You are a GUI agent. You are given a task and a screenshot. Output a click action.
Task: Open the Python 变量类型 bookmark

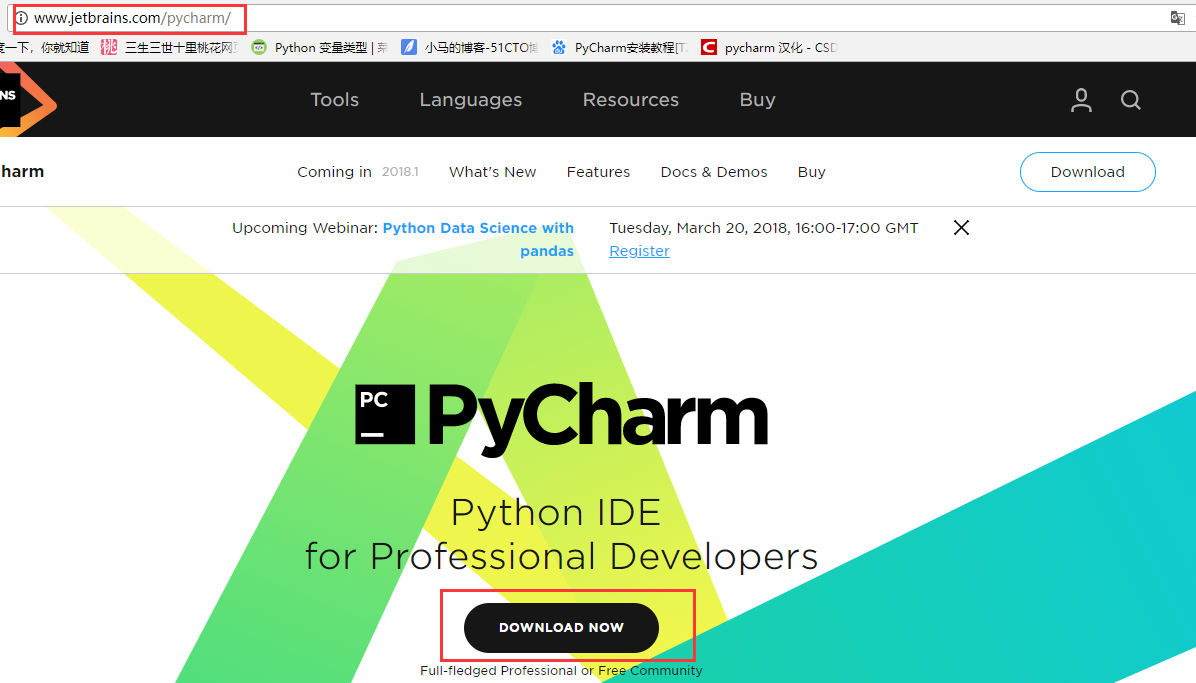[320, 47]
